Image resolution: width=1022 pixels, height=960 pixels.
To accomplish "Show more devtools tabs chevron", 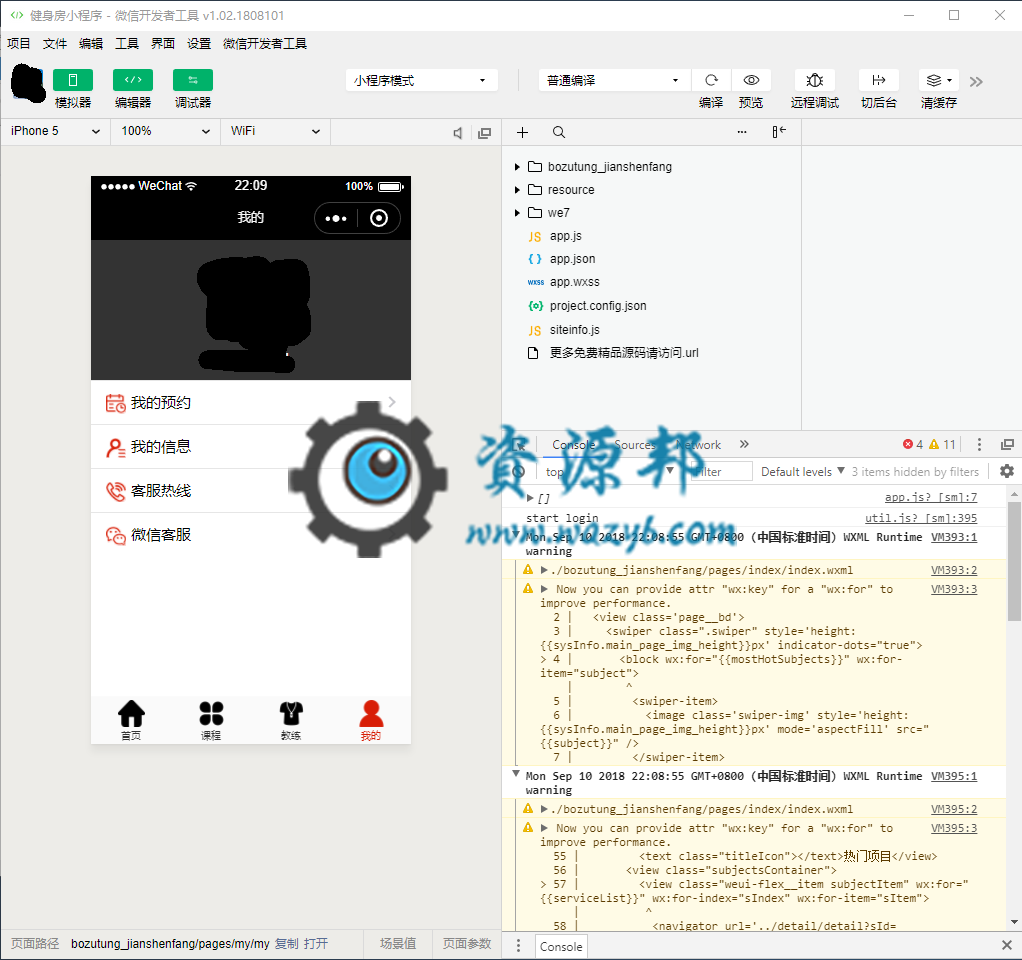I will click(x=744, y=444).
